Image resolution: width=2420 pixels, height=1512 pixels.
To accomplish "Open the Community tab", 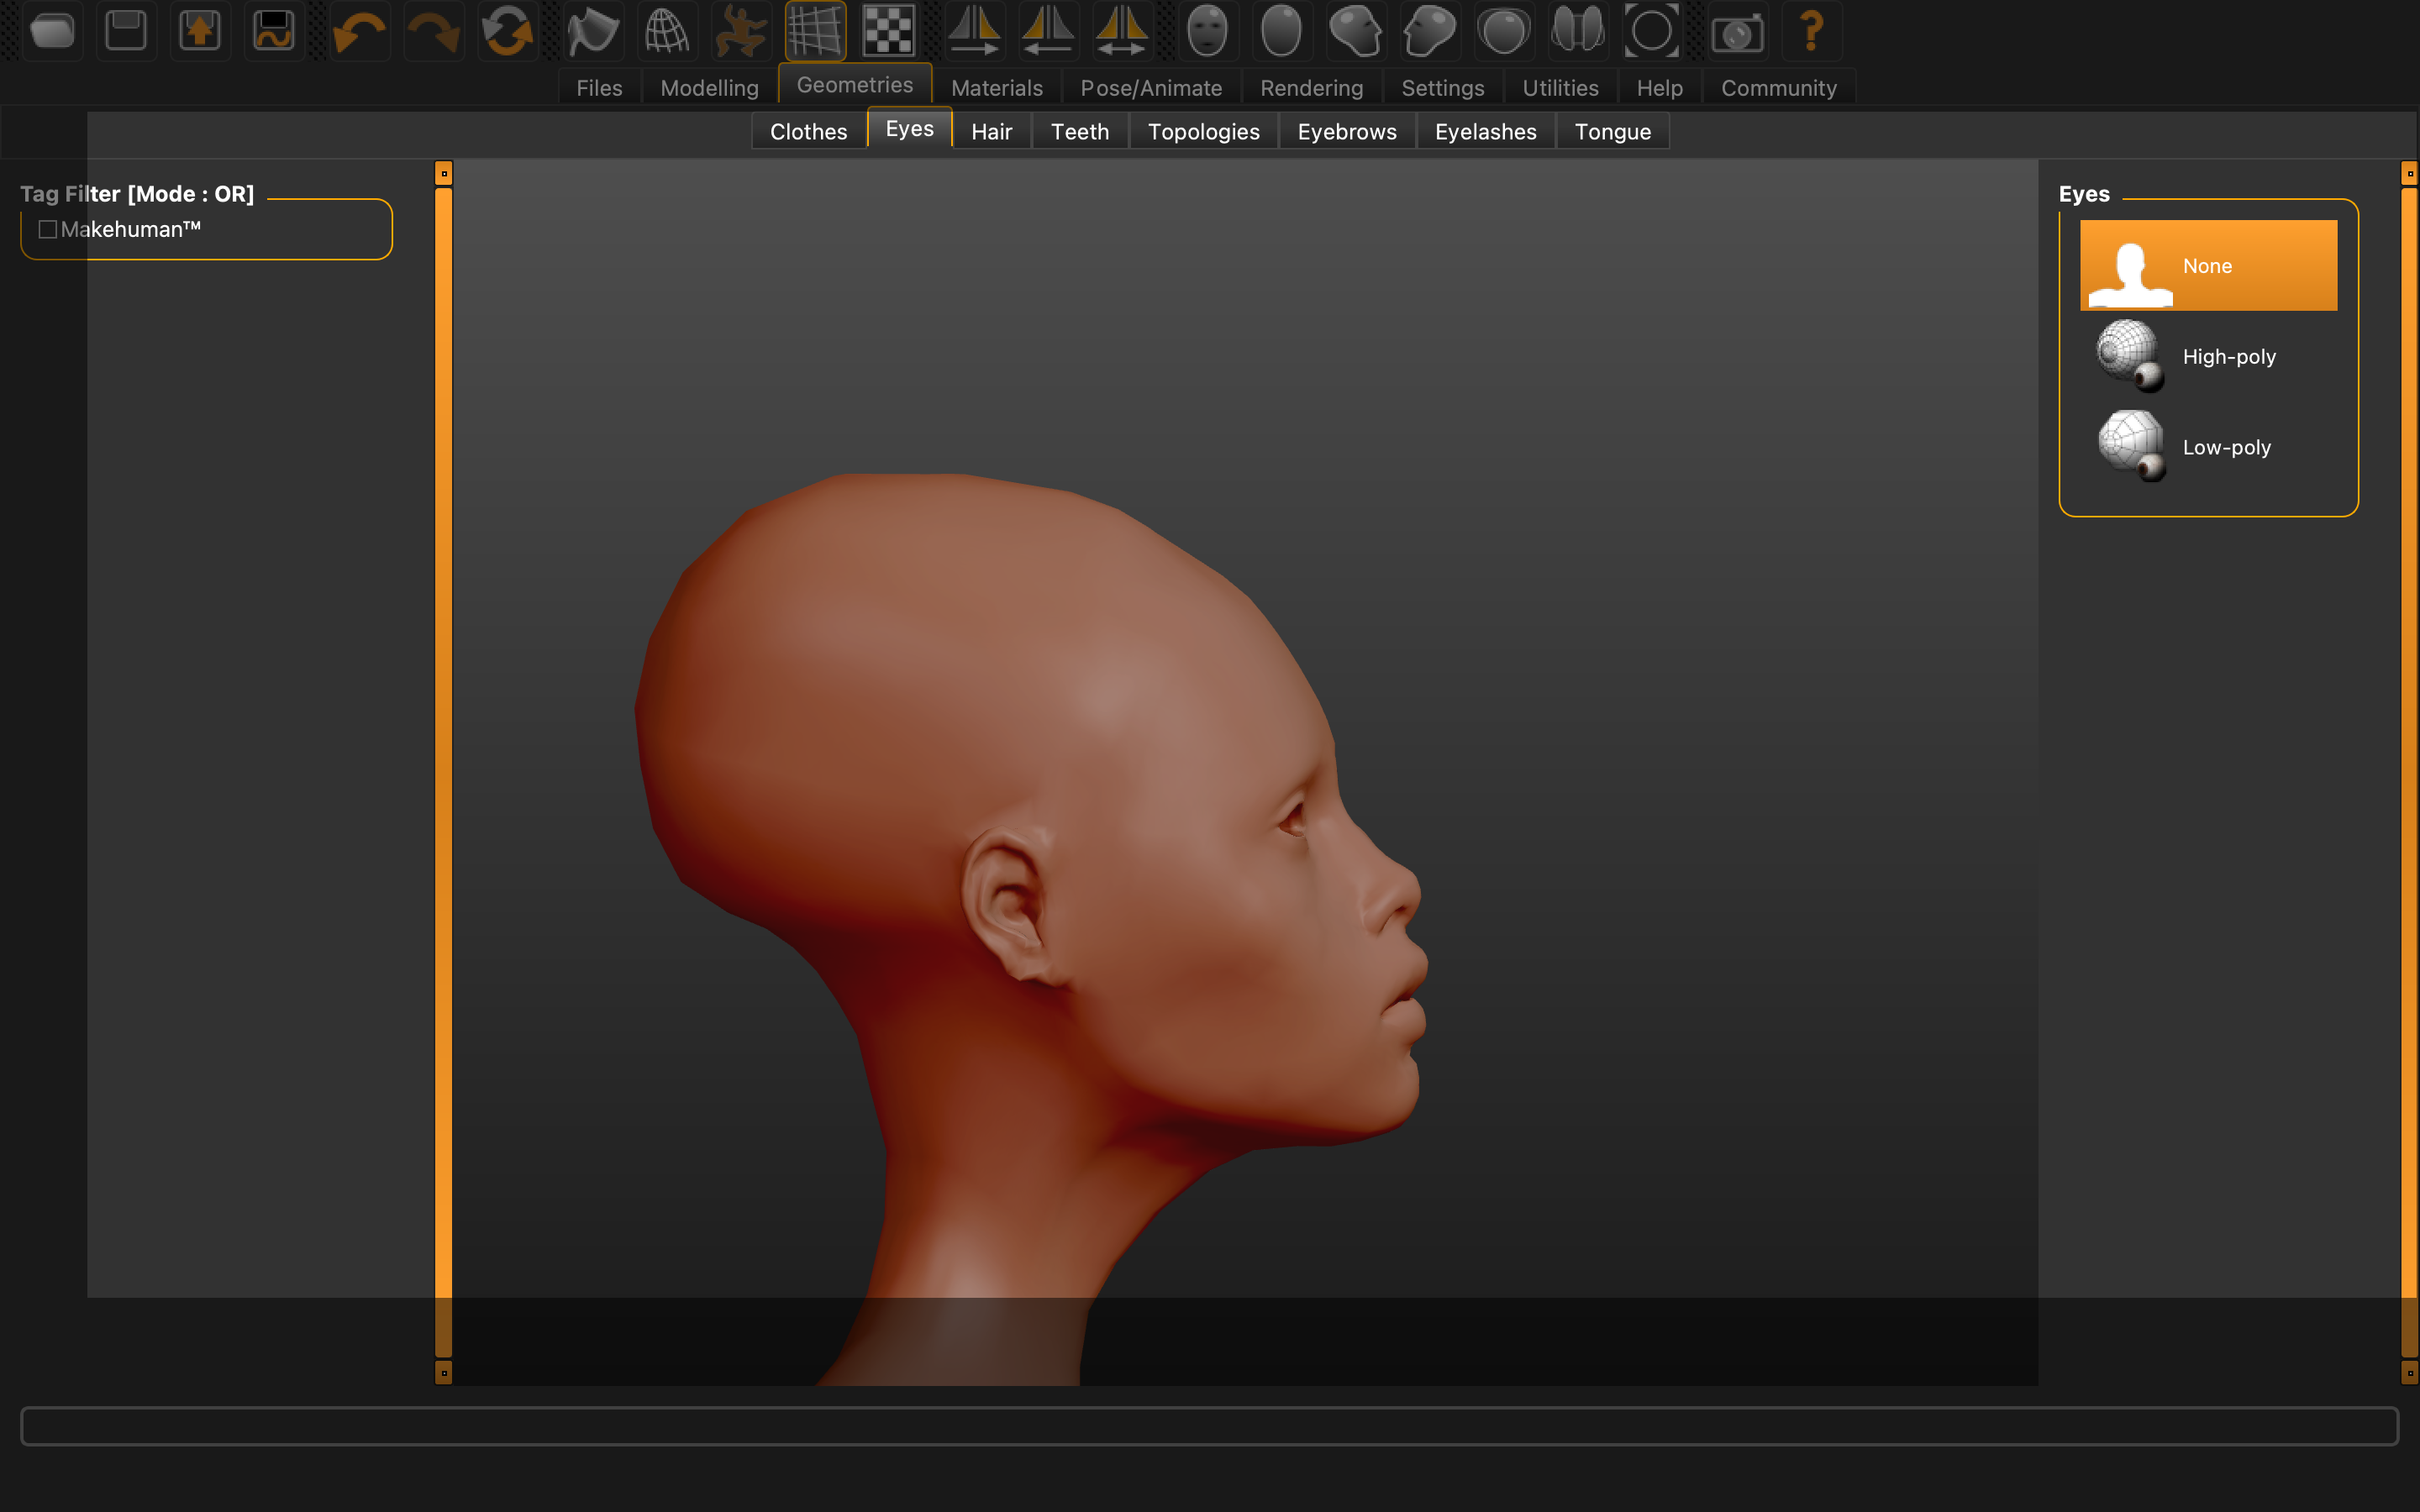I will [1778, 88].
